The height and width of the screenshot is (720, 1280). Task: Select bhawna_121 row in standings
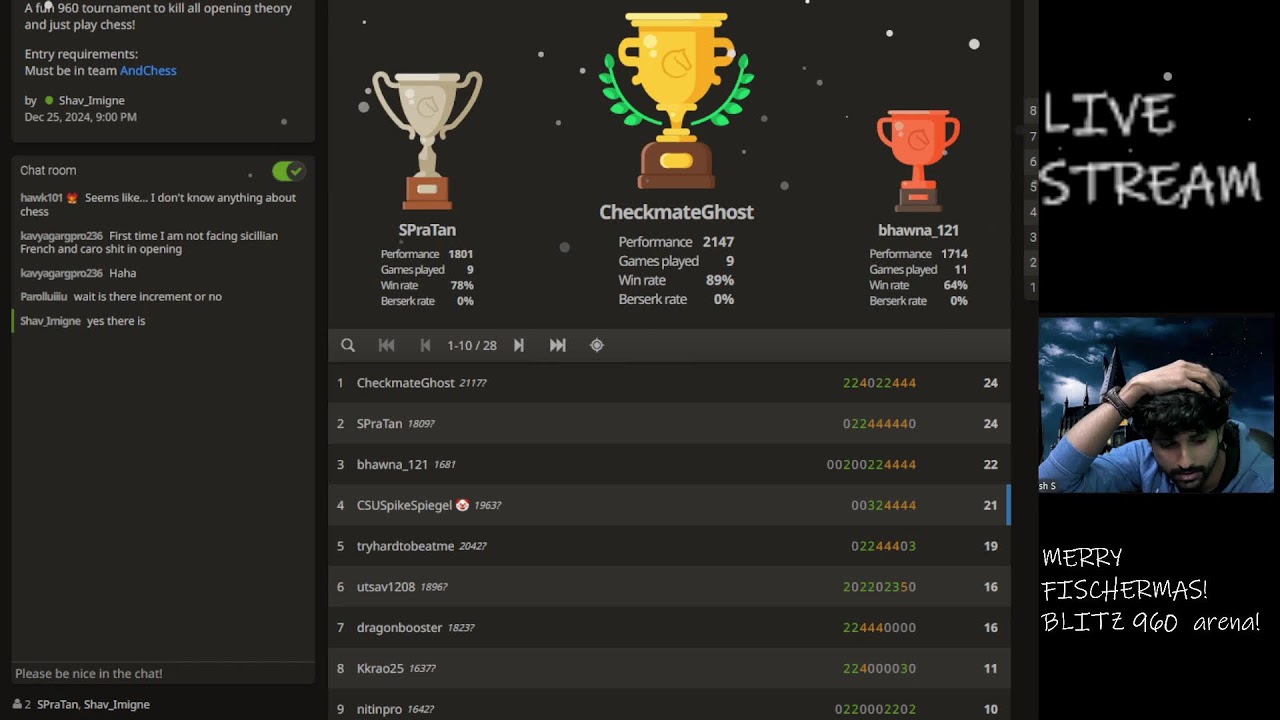click(669, 465)
